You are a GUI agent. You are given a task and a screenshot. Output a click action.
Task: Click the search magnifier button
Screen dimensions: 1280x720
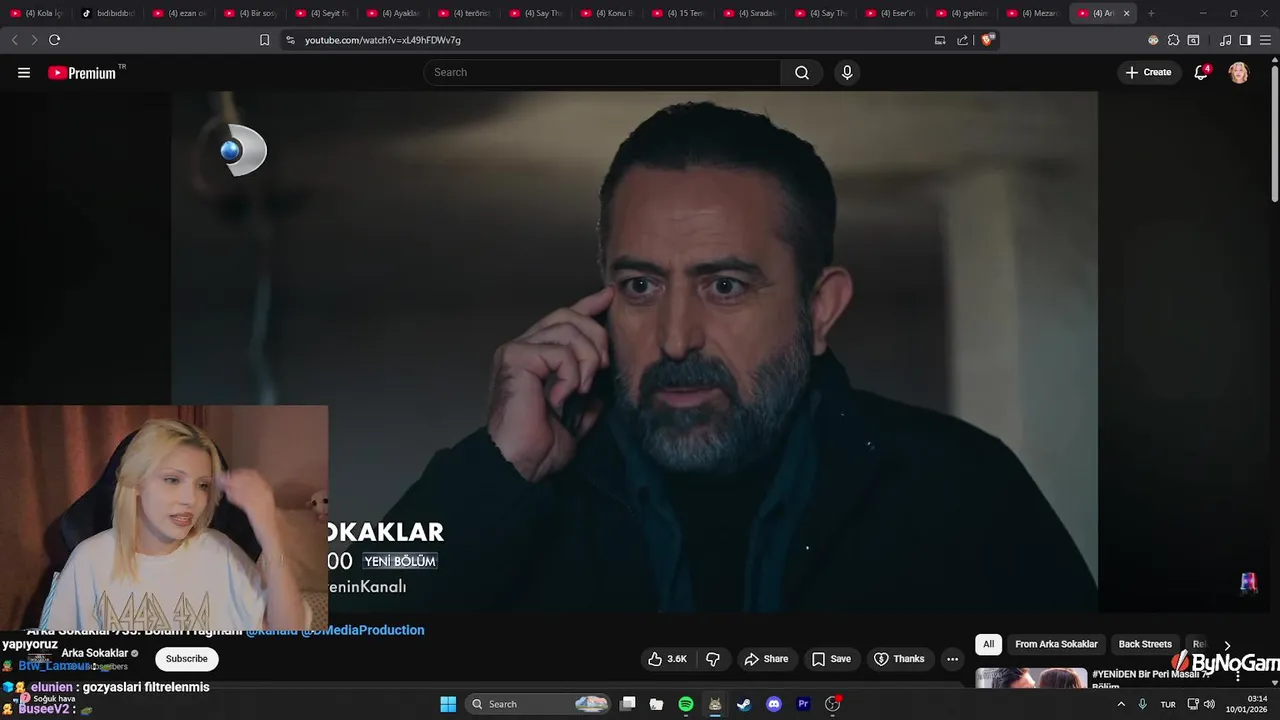[802, 72]
